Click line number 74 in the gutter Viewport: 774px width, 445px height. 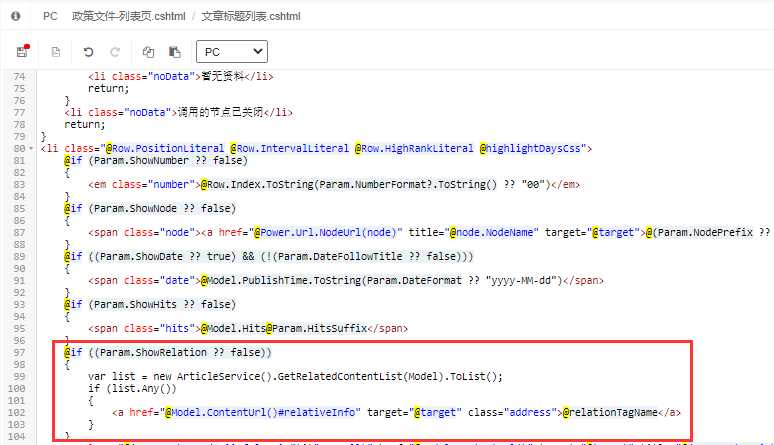18,76
